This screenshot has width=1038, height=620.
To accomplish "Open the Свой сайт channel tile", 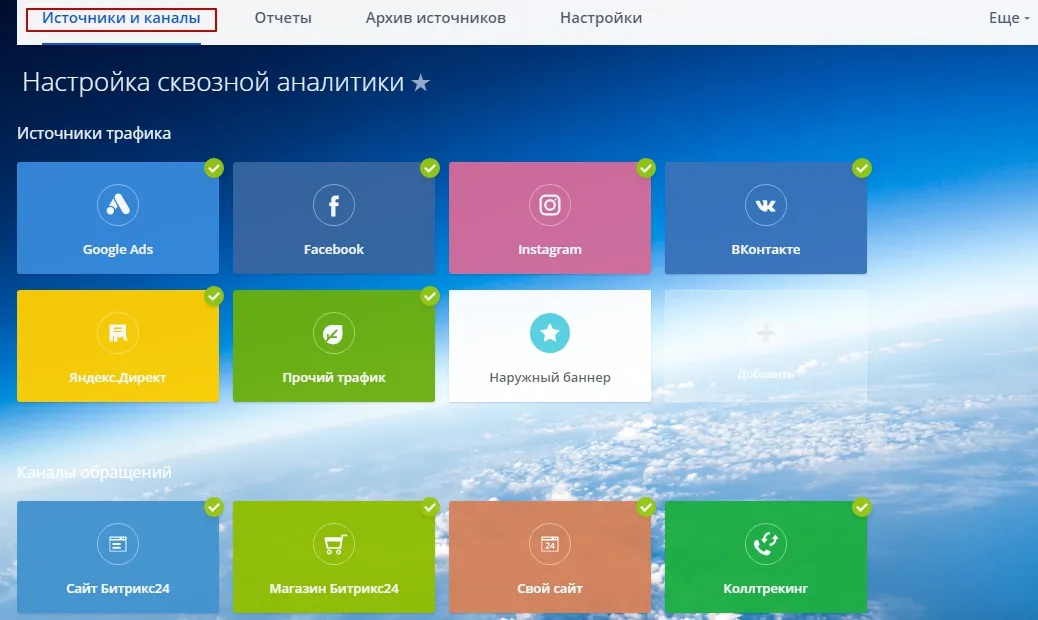I will click(549, 557).
